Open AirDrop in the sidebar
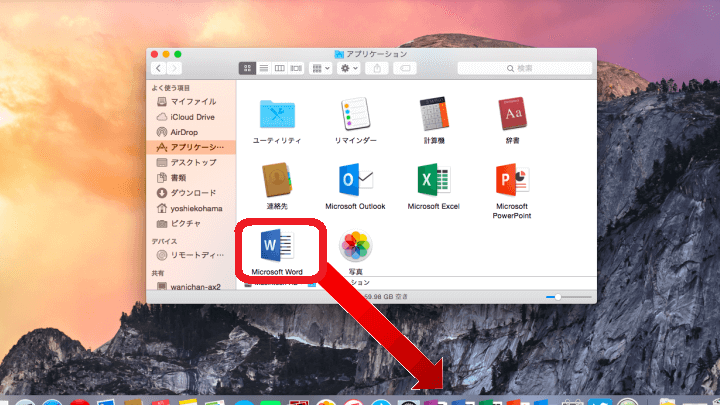 click(191, 132)
